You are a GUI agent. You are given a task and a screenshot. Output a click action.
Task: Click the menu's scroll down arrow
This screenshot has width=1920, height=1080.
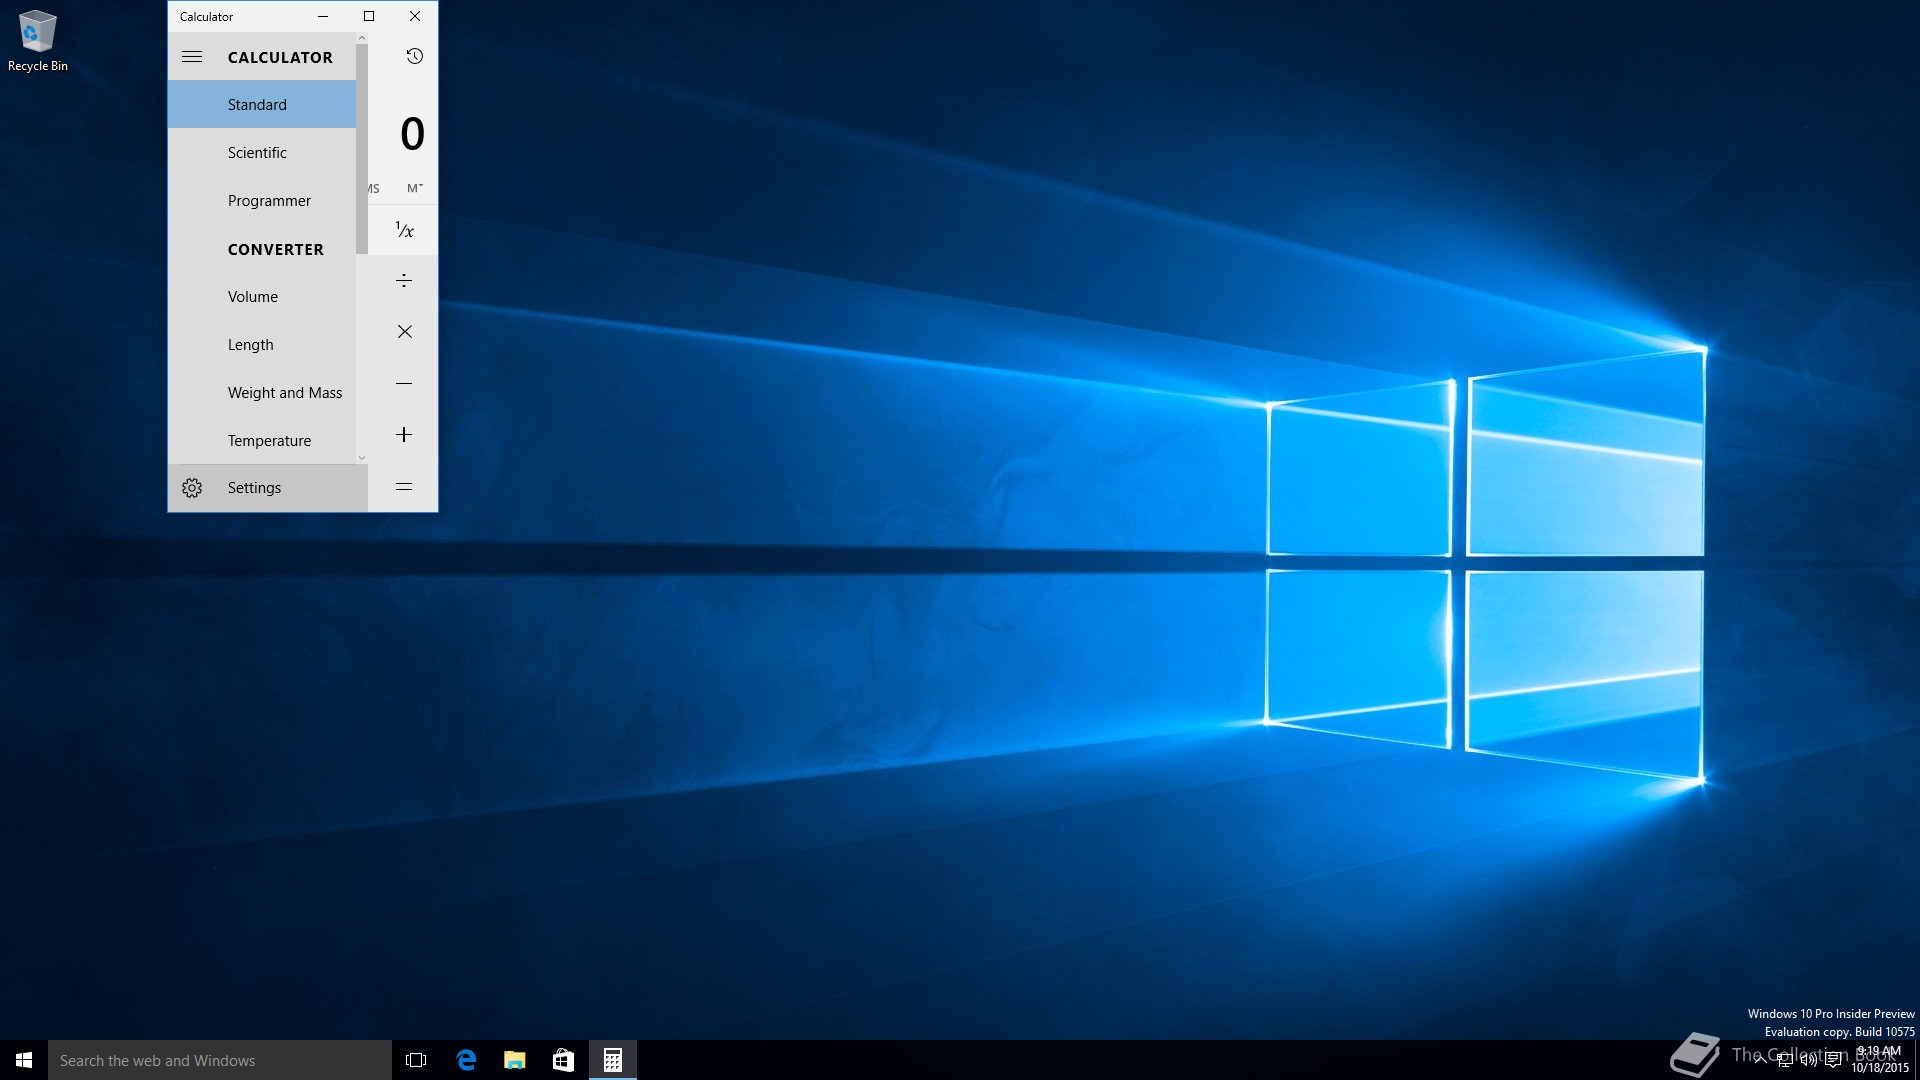[362, 458]
